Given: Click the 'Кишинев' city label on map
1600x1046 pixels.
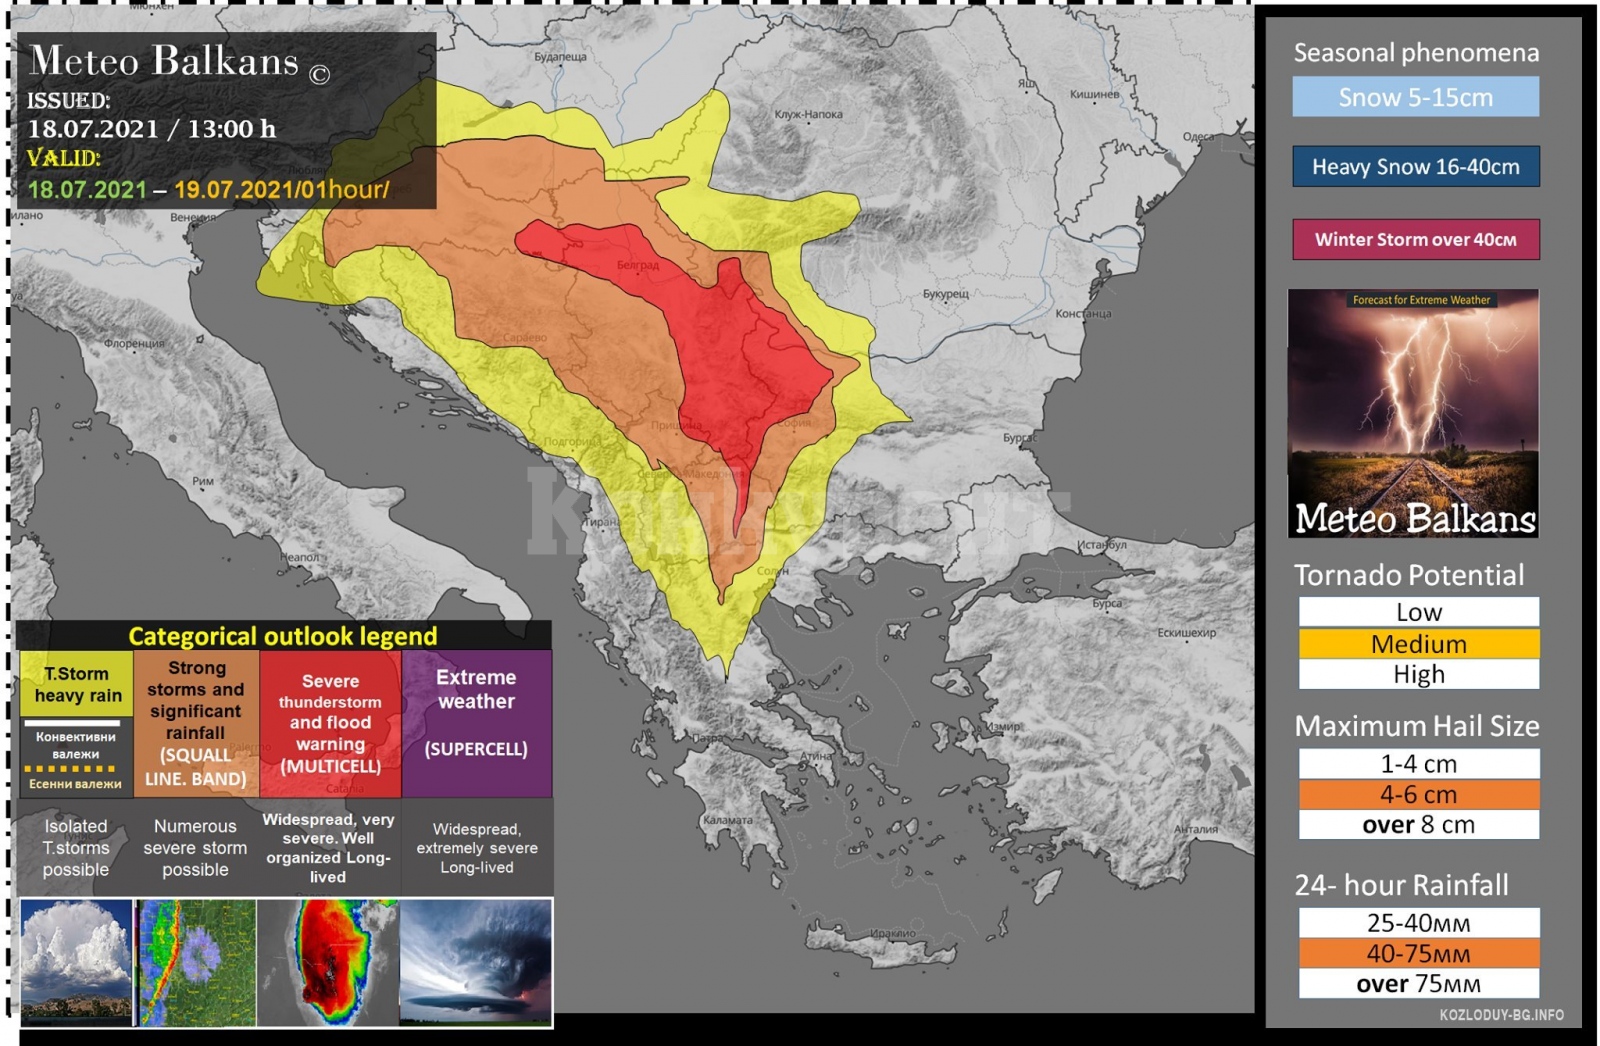Looking at the screenshot, I should [x=1094, y=95].
